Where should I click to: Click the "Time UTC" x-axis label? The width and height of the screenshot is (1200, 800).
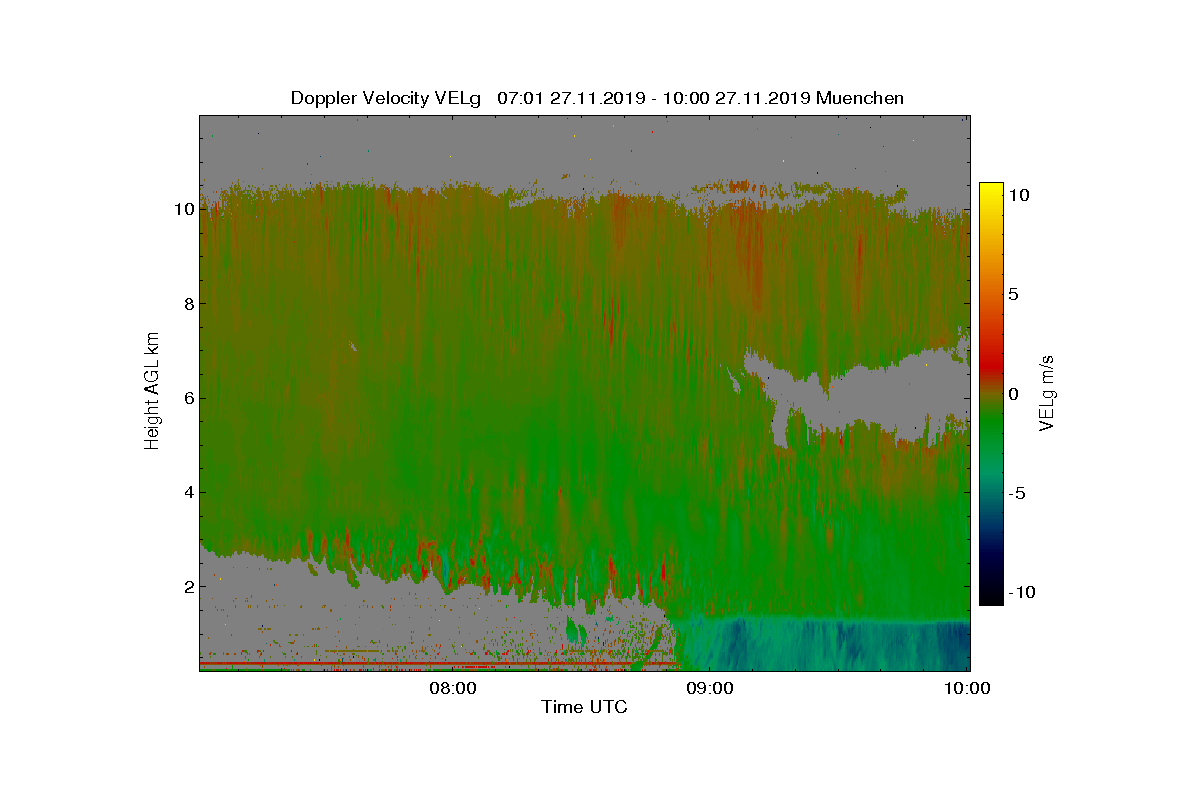584,707
